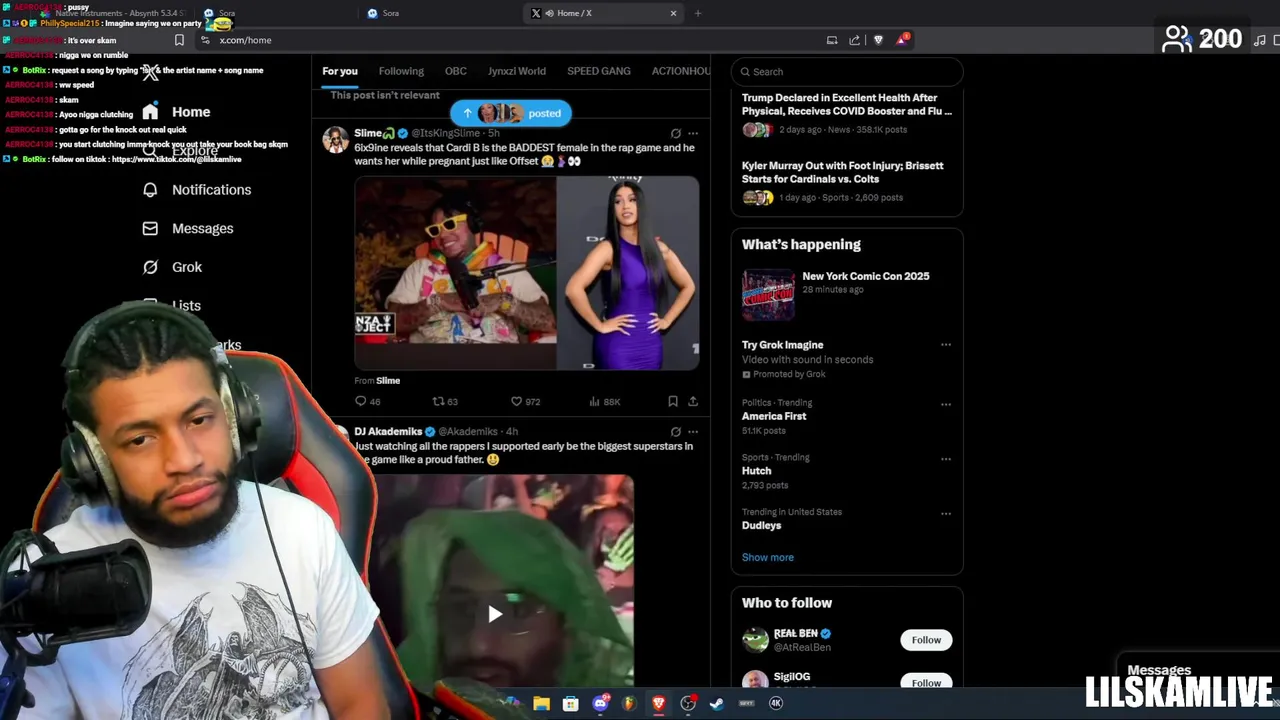Open options for America First trend
Screen dimensions: 1280x720
(946, 405)
